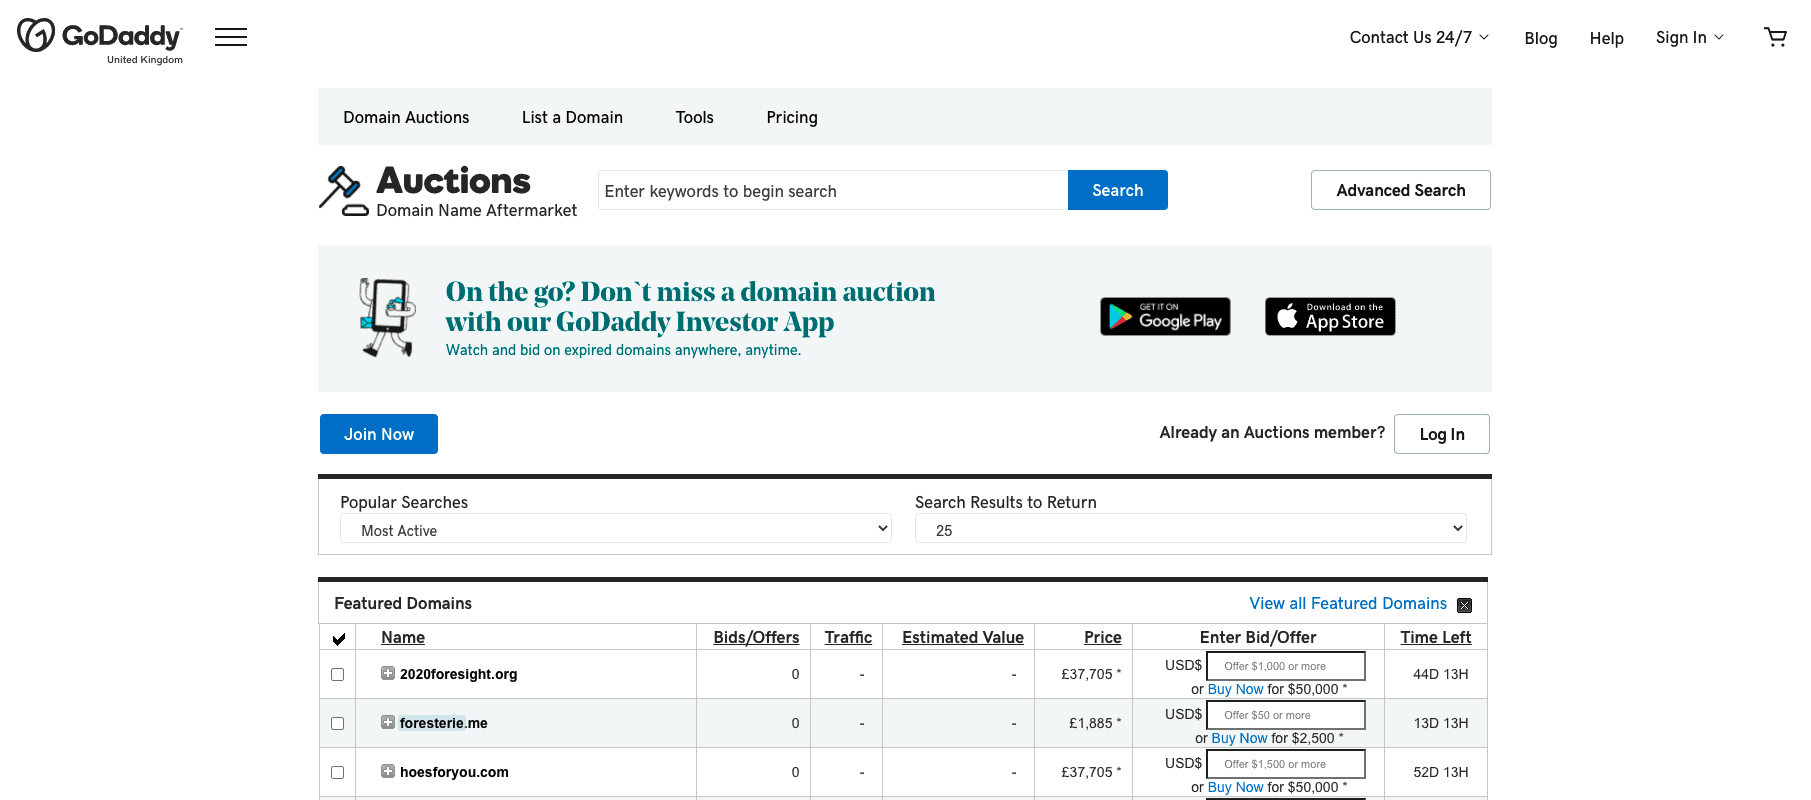1811x800 pixels.
Task: Sort by the Traffic column
Action: [x=848, y=637]
